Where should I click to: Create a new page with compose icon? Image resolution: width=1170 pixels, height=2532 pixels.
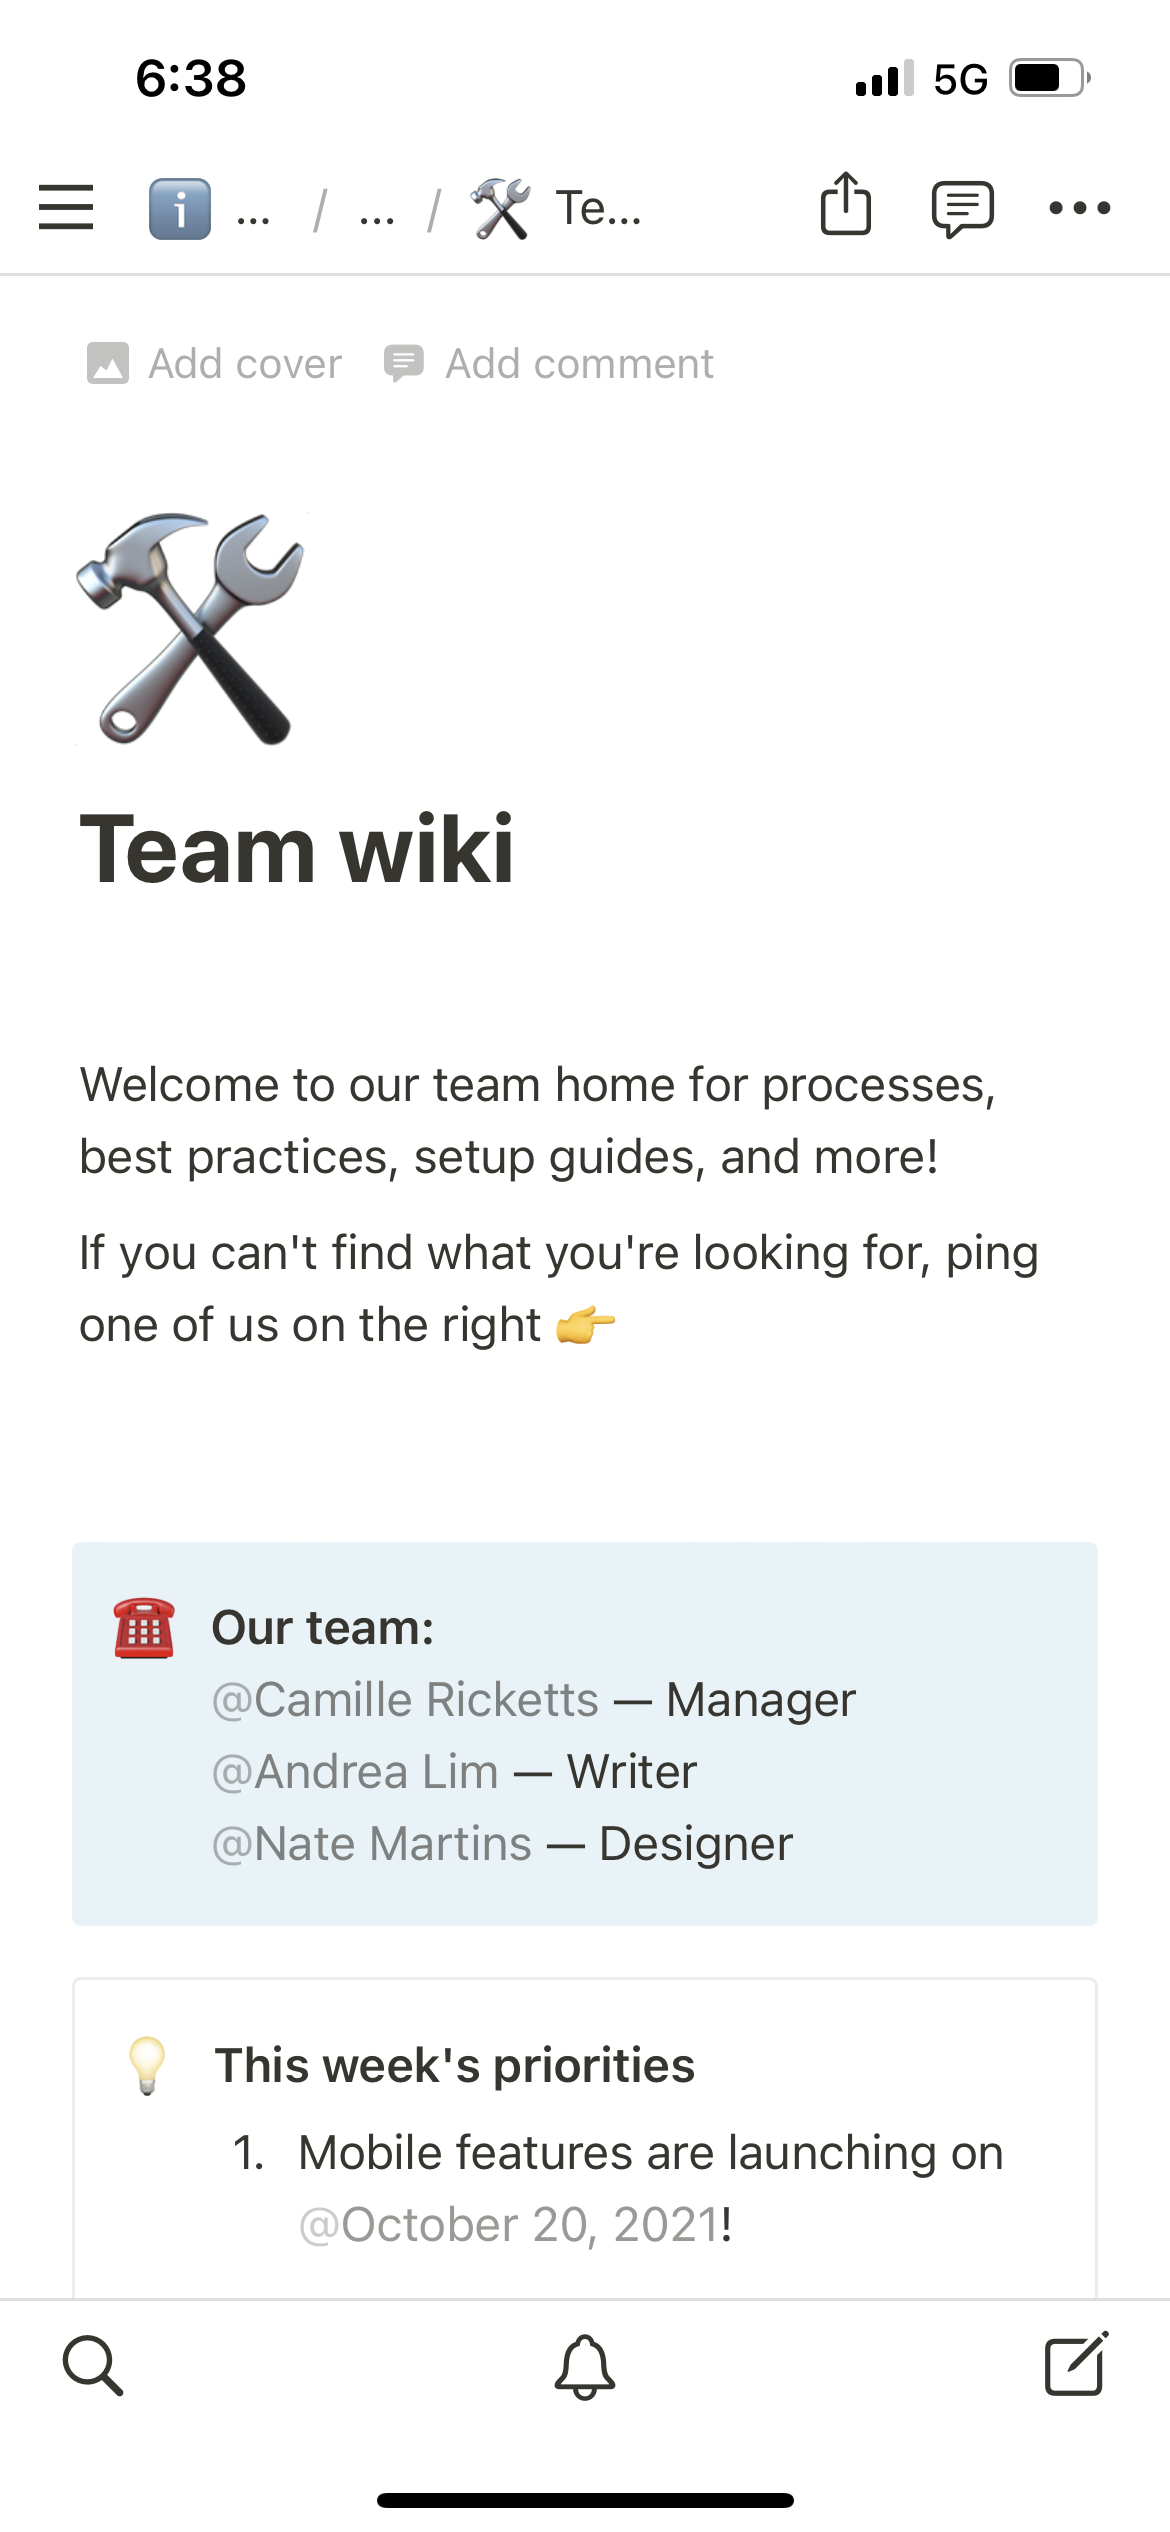[x=1076, y=2366]
